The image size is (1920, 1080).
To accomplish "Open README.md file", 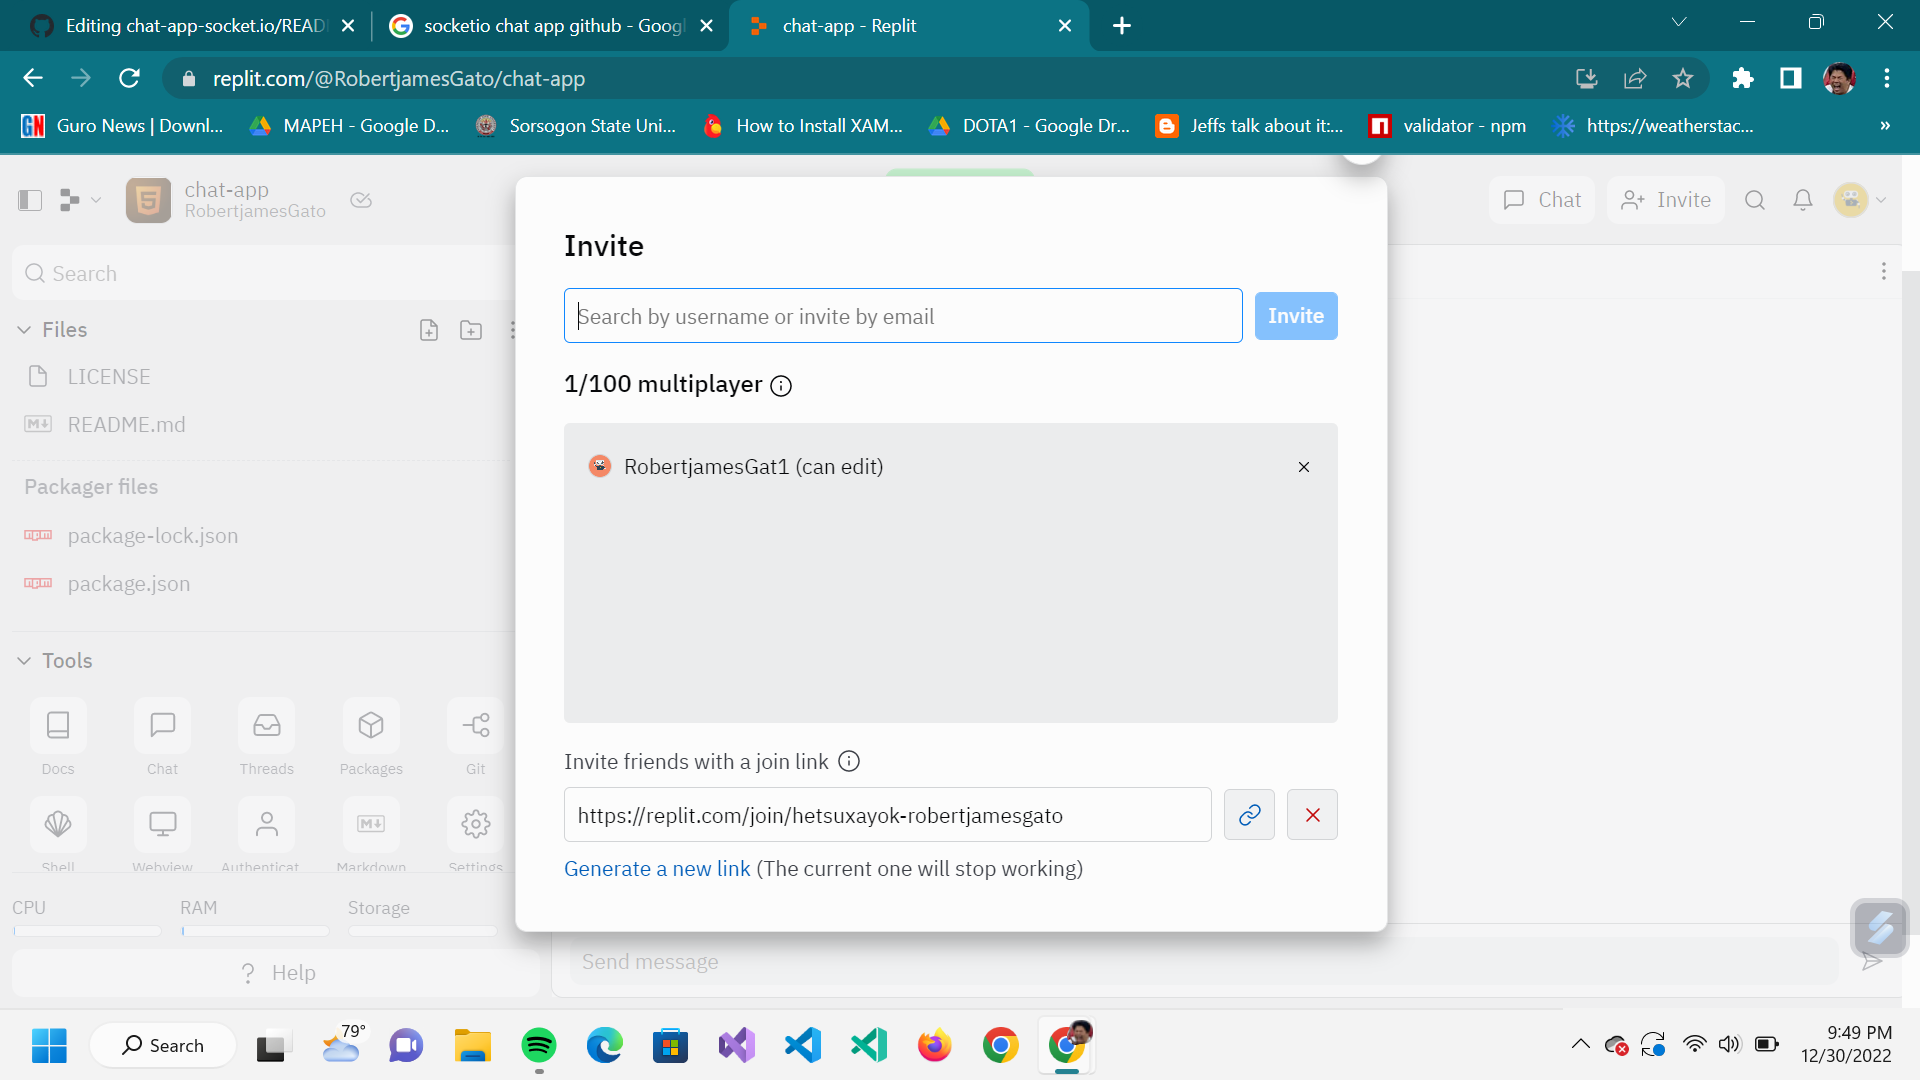I will click(126, 425).
